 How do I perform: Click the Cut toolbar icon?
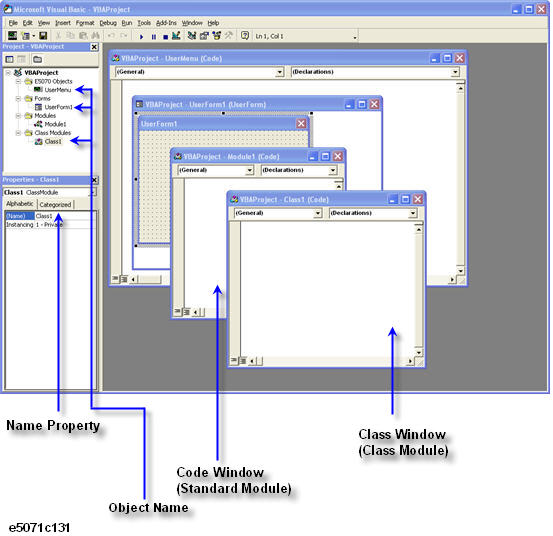coord(59,36)
